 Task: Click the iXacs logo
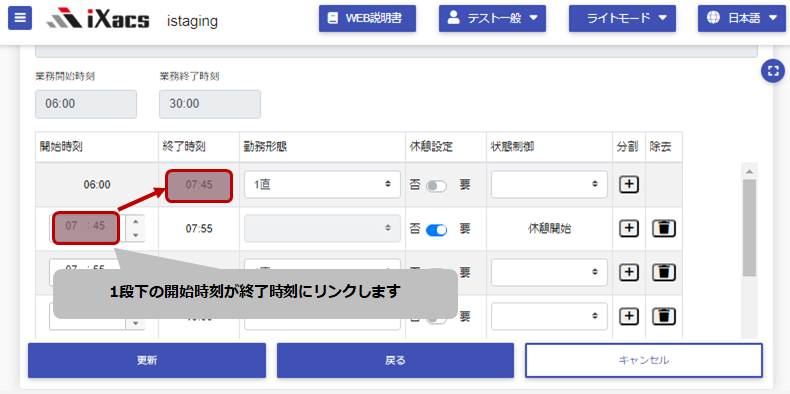pos(98,19)
